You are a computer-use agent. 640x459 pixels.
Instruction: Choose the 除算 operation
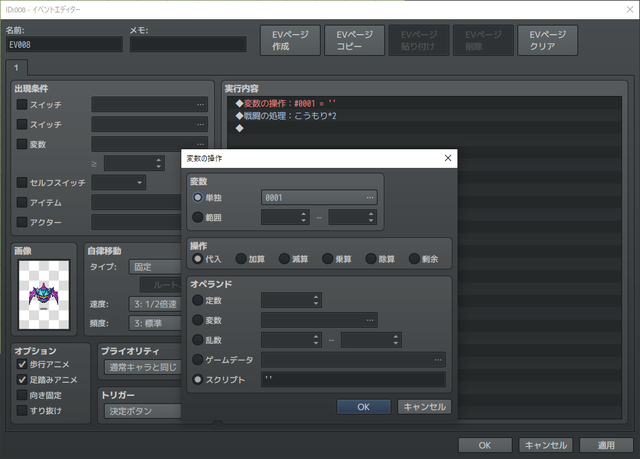pos(371,259)
